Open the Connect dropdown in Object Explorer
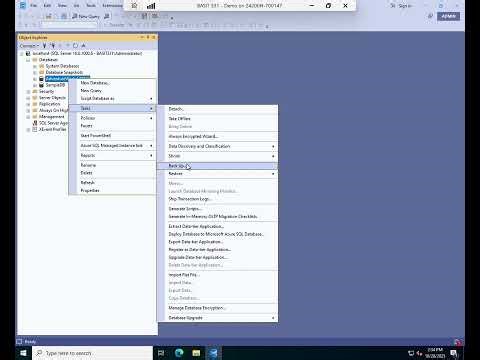This screenshot has height=360, width=480. coord(29,46)
